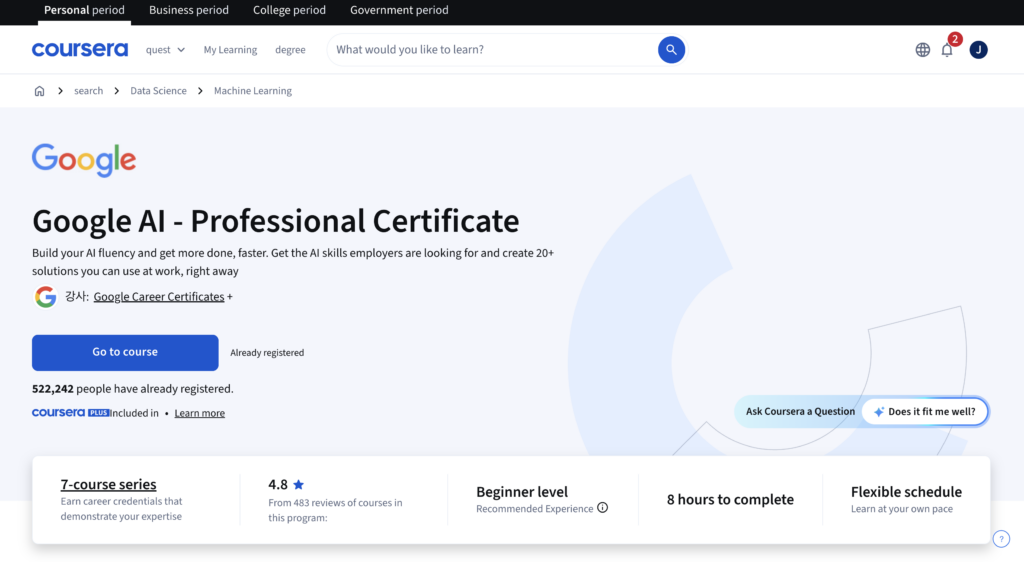Open degree in navigation
Viewport: 1024px width, 562px height.
tap(290, 50)
